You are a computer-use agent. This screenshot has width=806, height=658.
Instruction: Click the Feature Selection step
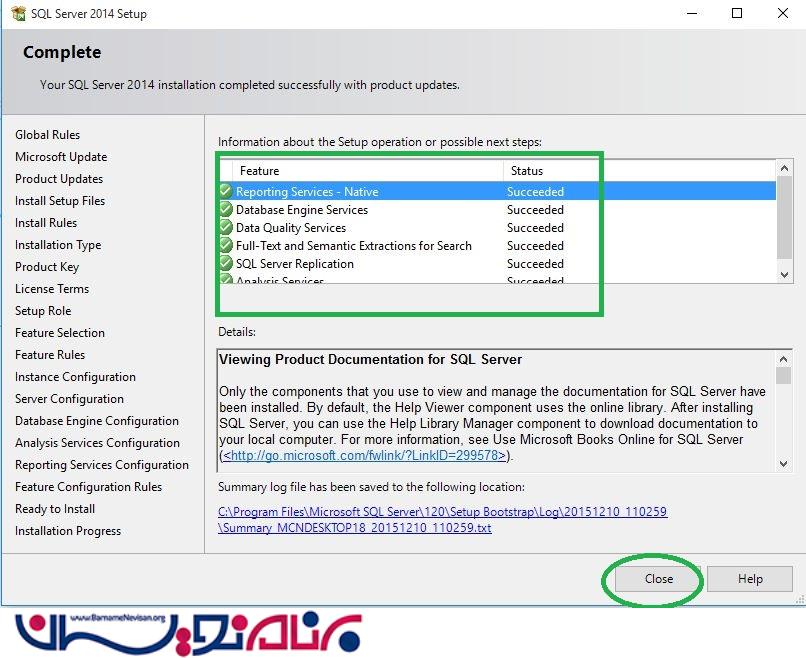click(x=60, y=333)
